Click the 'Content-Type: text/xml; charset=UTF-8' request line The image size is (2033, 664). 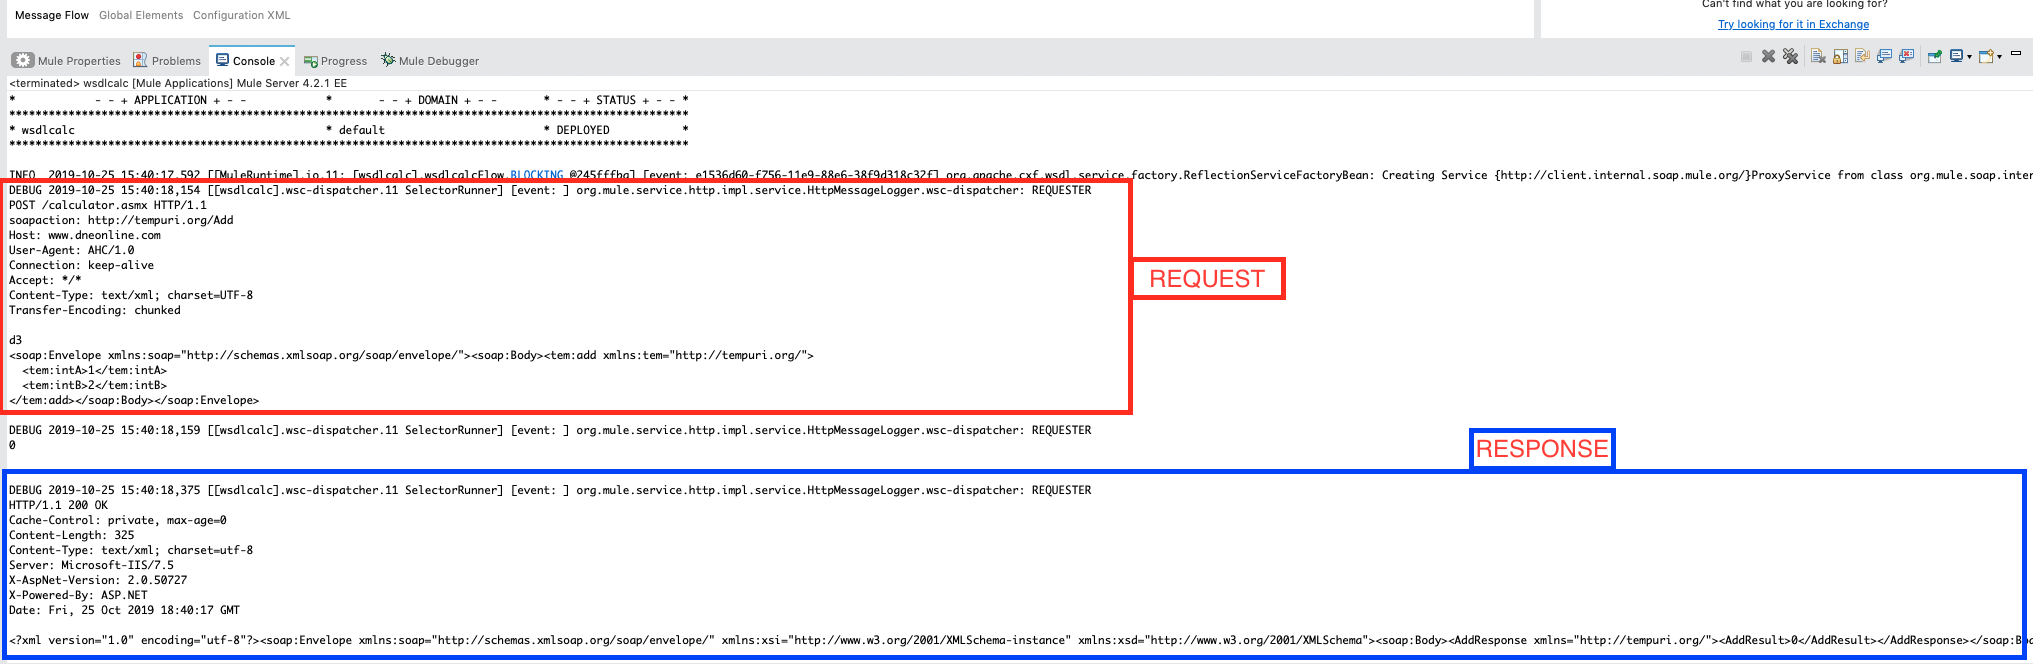click(x=131, y=295)
